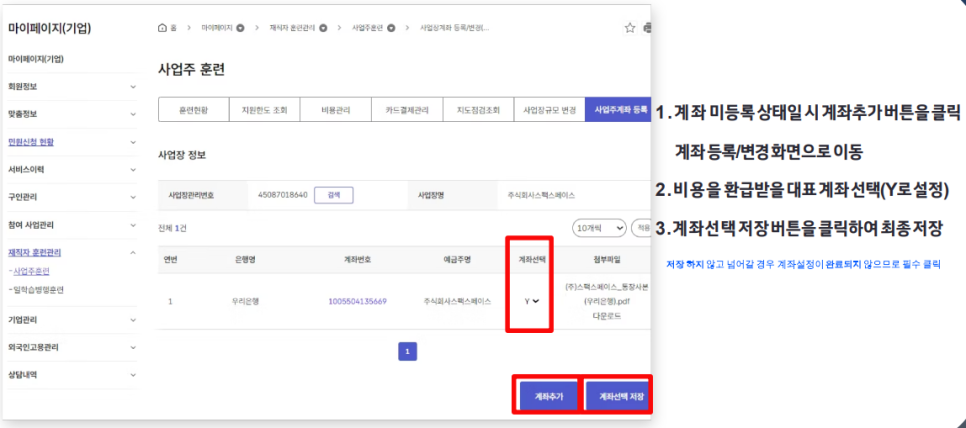The image size is (966, 428).
Task: Open the 10개씩 page-size dropdown
Action: pos(599,227)
